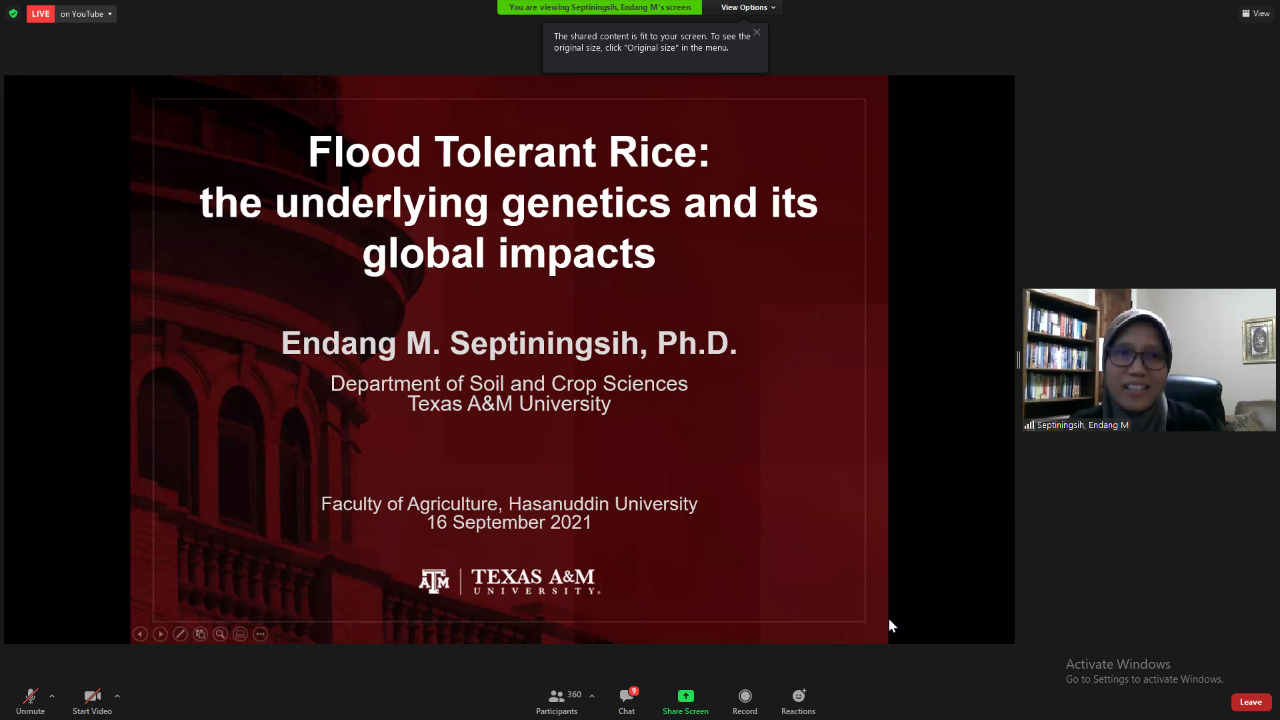Click the panel divider handle beside video
The height and width of the screenshot is (720, 1280).
point(1018,360)
